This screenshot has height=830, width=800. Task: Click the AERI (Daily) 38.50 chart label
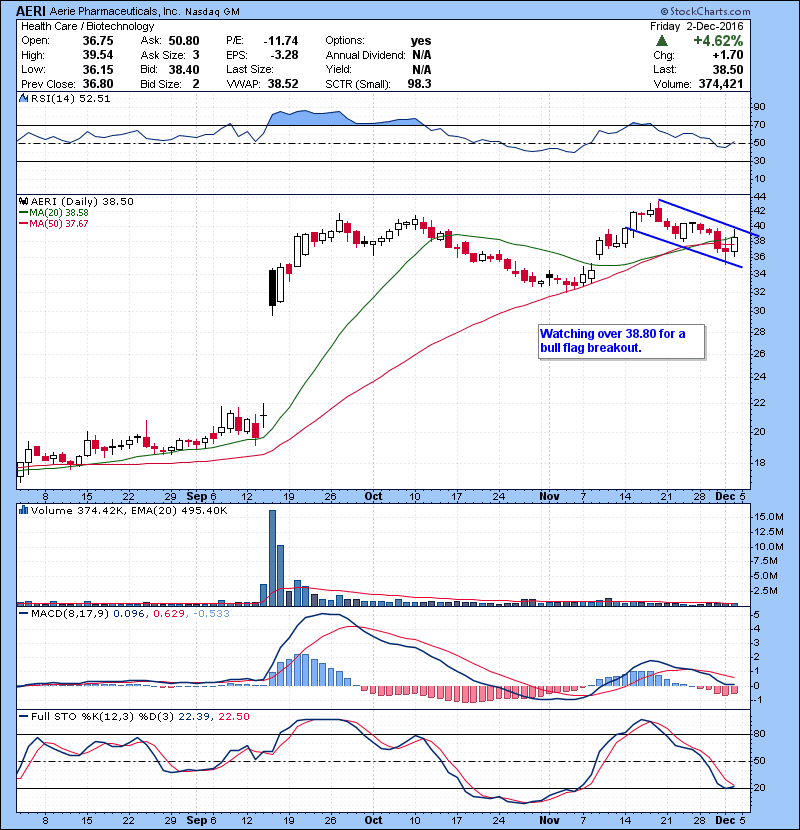pyautogui.click(x=82, y=201)
